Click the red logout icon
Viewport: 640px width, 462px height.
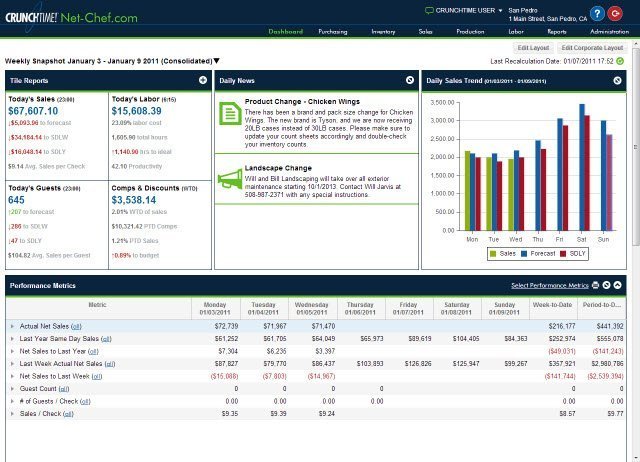tap(615, 13)
